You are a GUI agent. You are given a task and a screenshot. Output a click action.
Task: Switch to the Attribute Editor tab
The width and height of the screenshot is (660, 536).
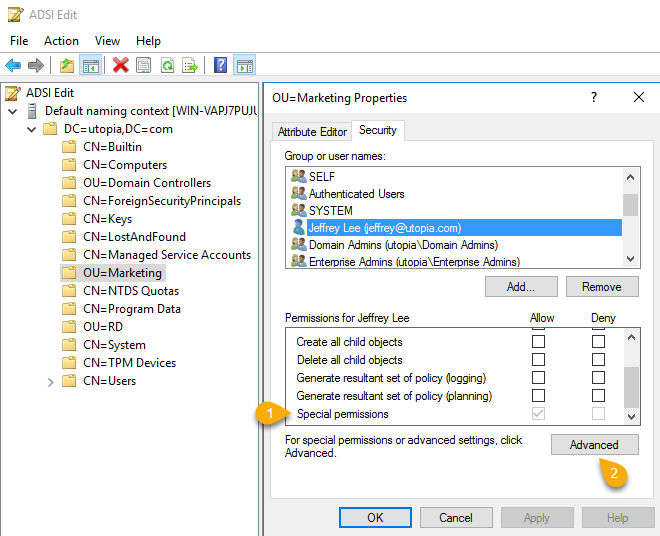(312, 132)
